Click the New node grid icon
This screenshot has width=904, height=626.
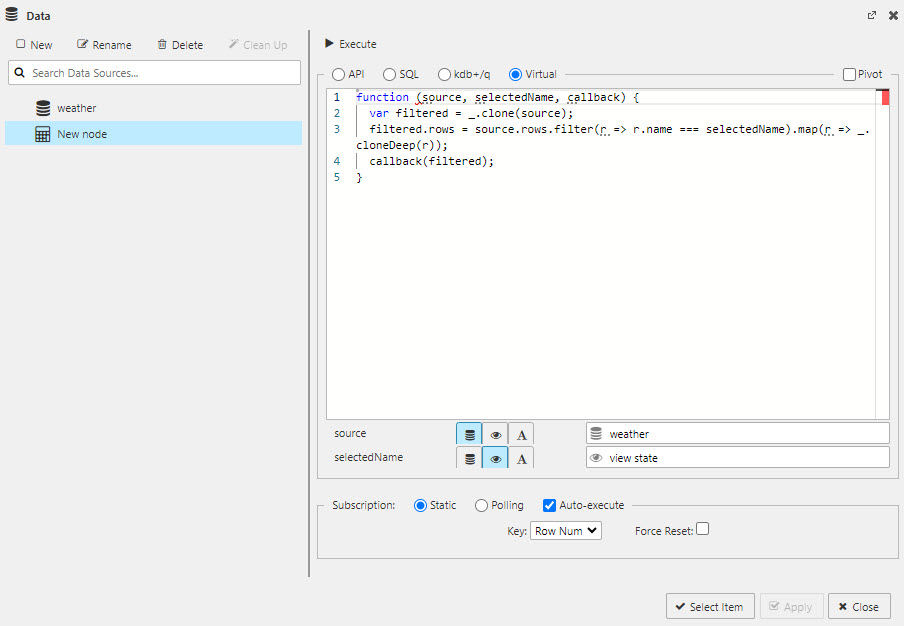point(42,132)
